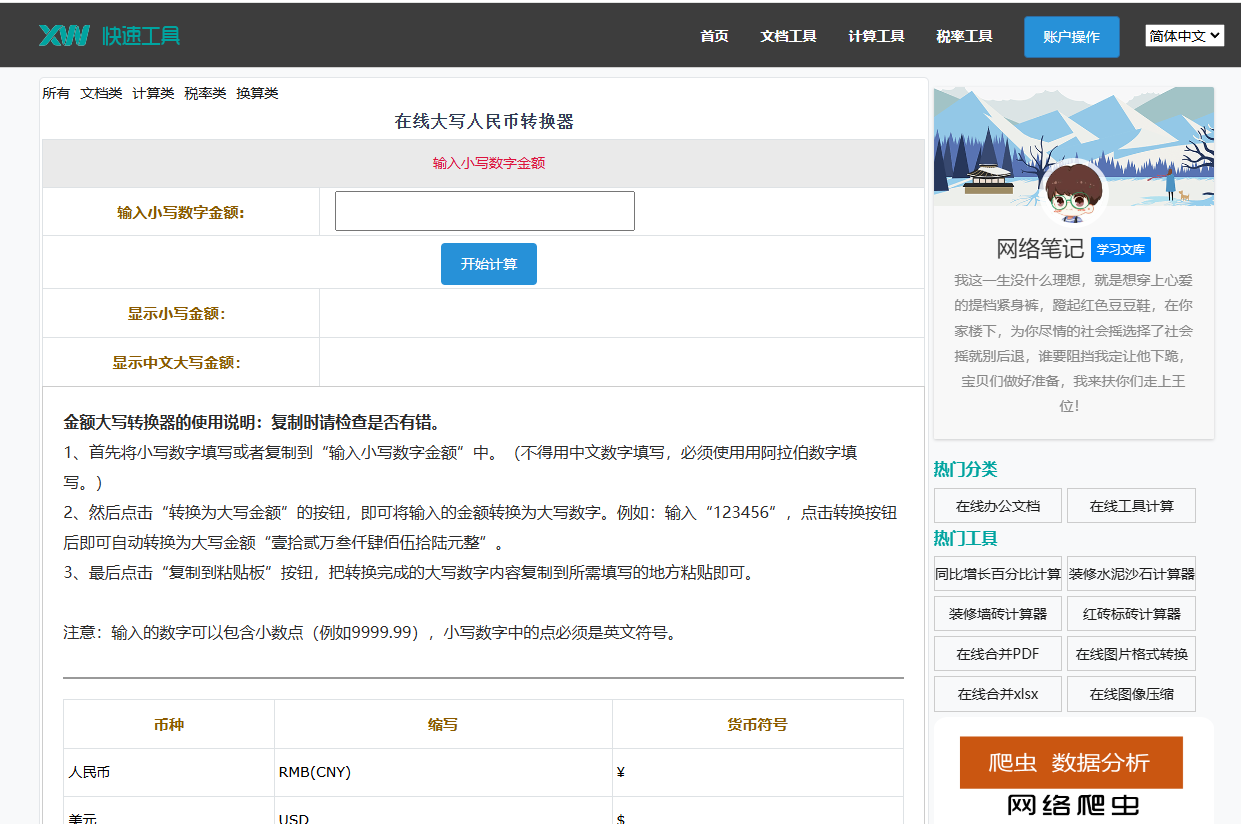Open the 简体中文 language dropdown

[1184, 36]
